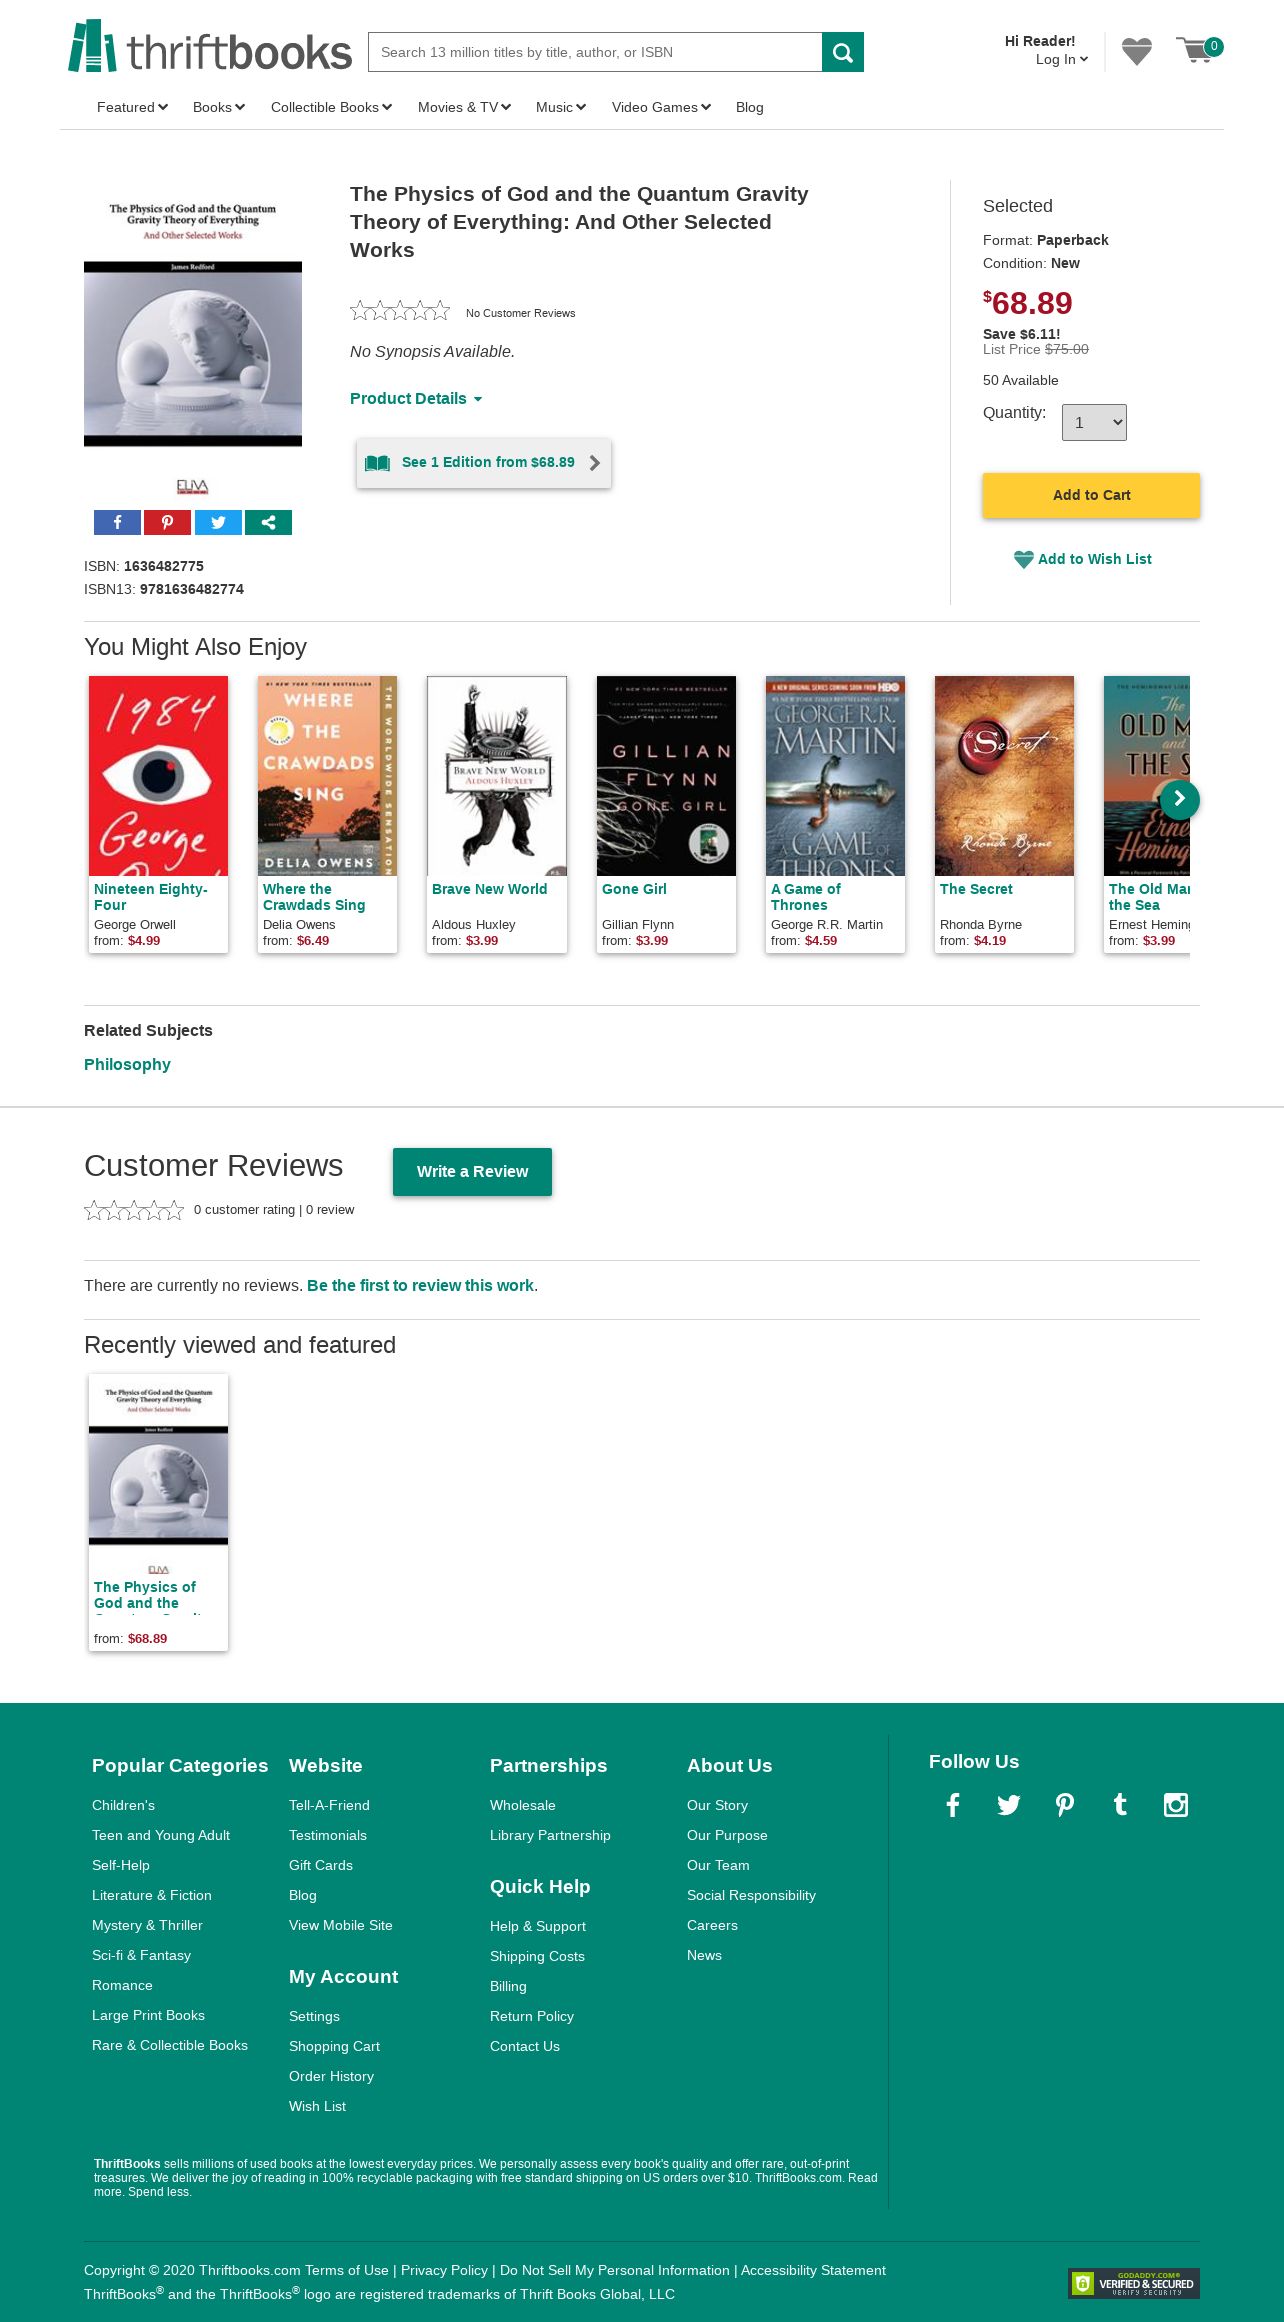Open the Brave New World cover
Screen dimensions: 1284x2322
click(497, 776)
